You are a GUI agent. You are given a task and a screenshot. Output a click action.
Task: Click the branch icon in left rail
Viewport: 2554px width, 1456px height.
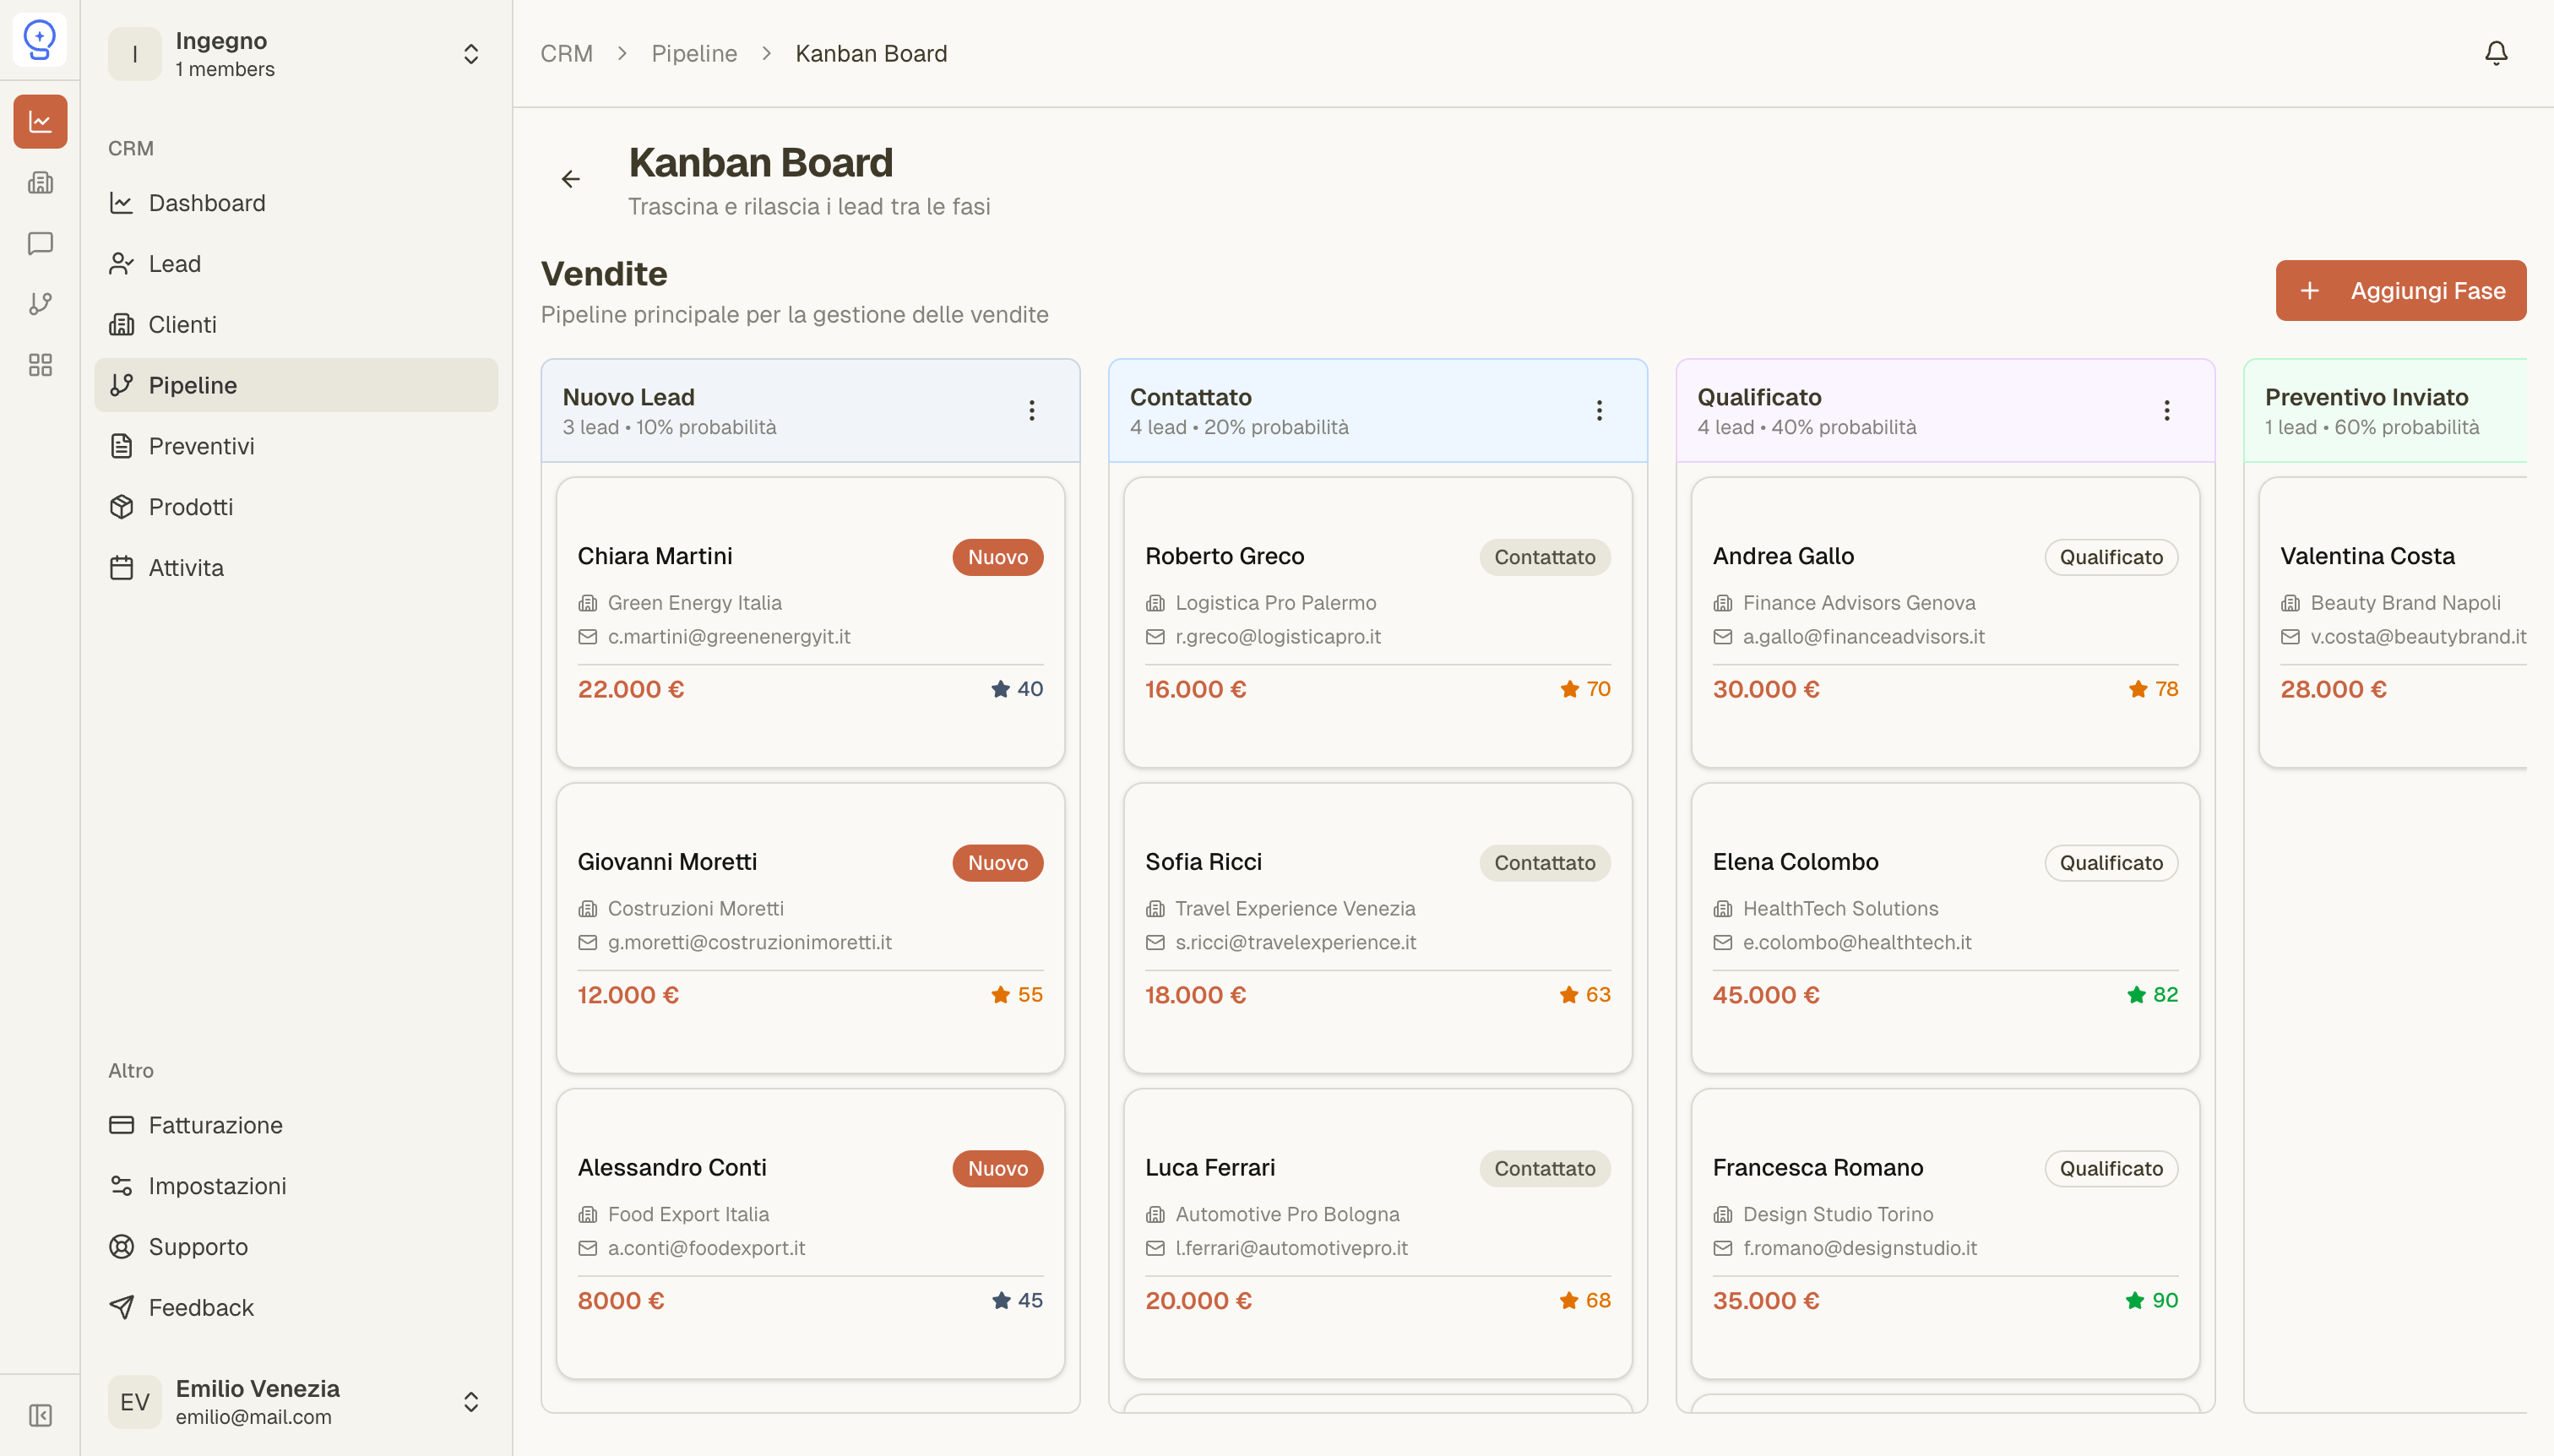click(40, 304)
